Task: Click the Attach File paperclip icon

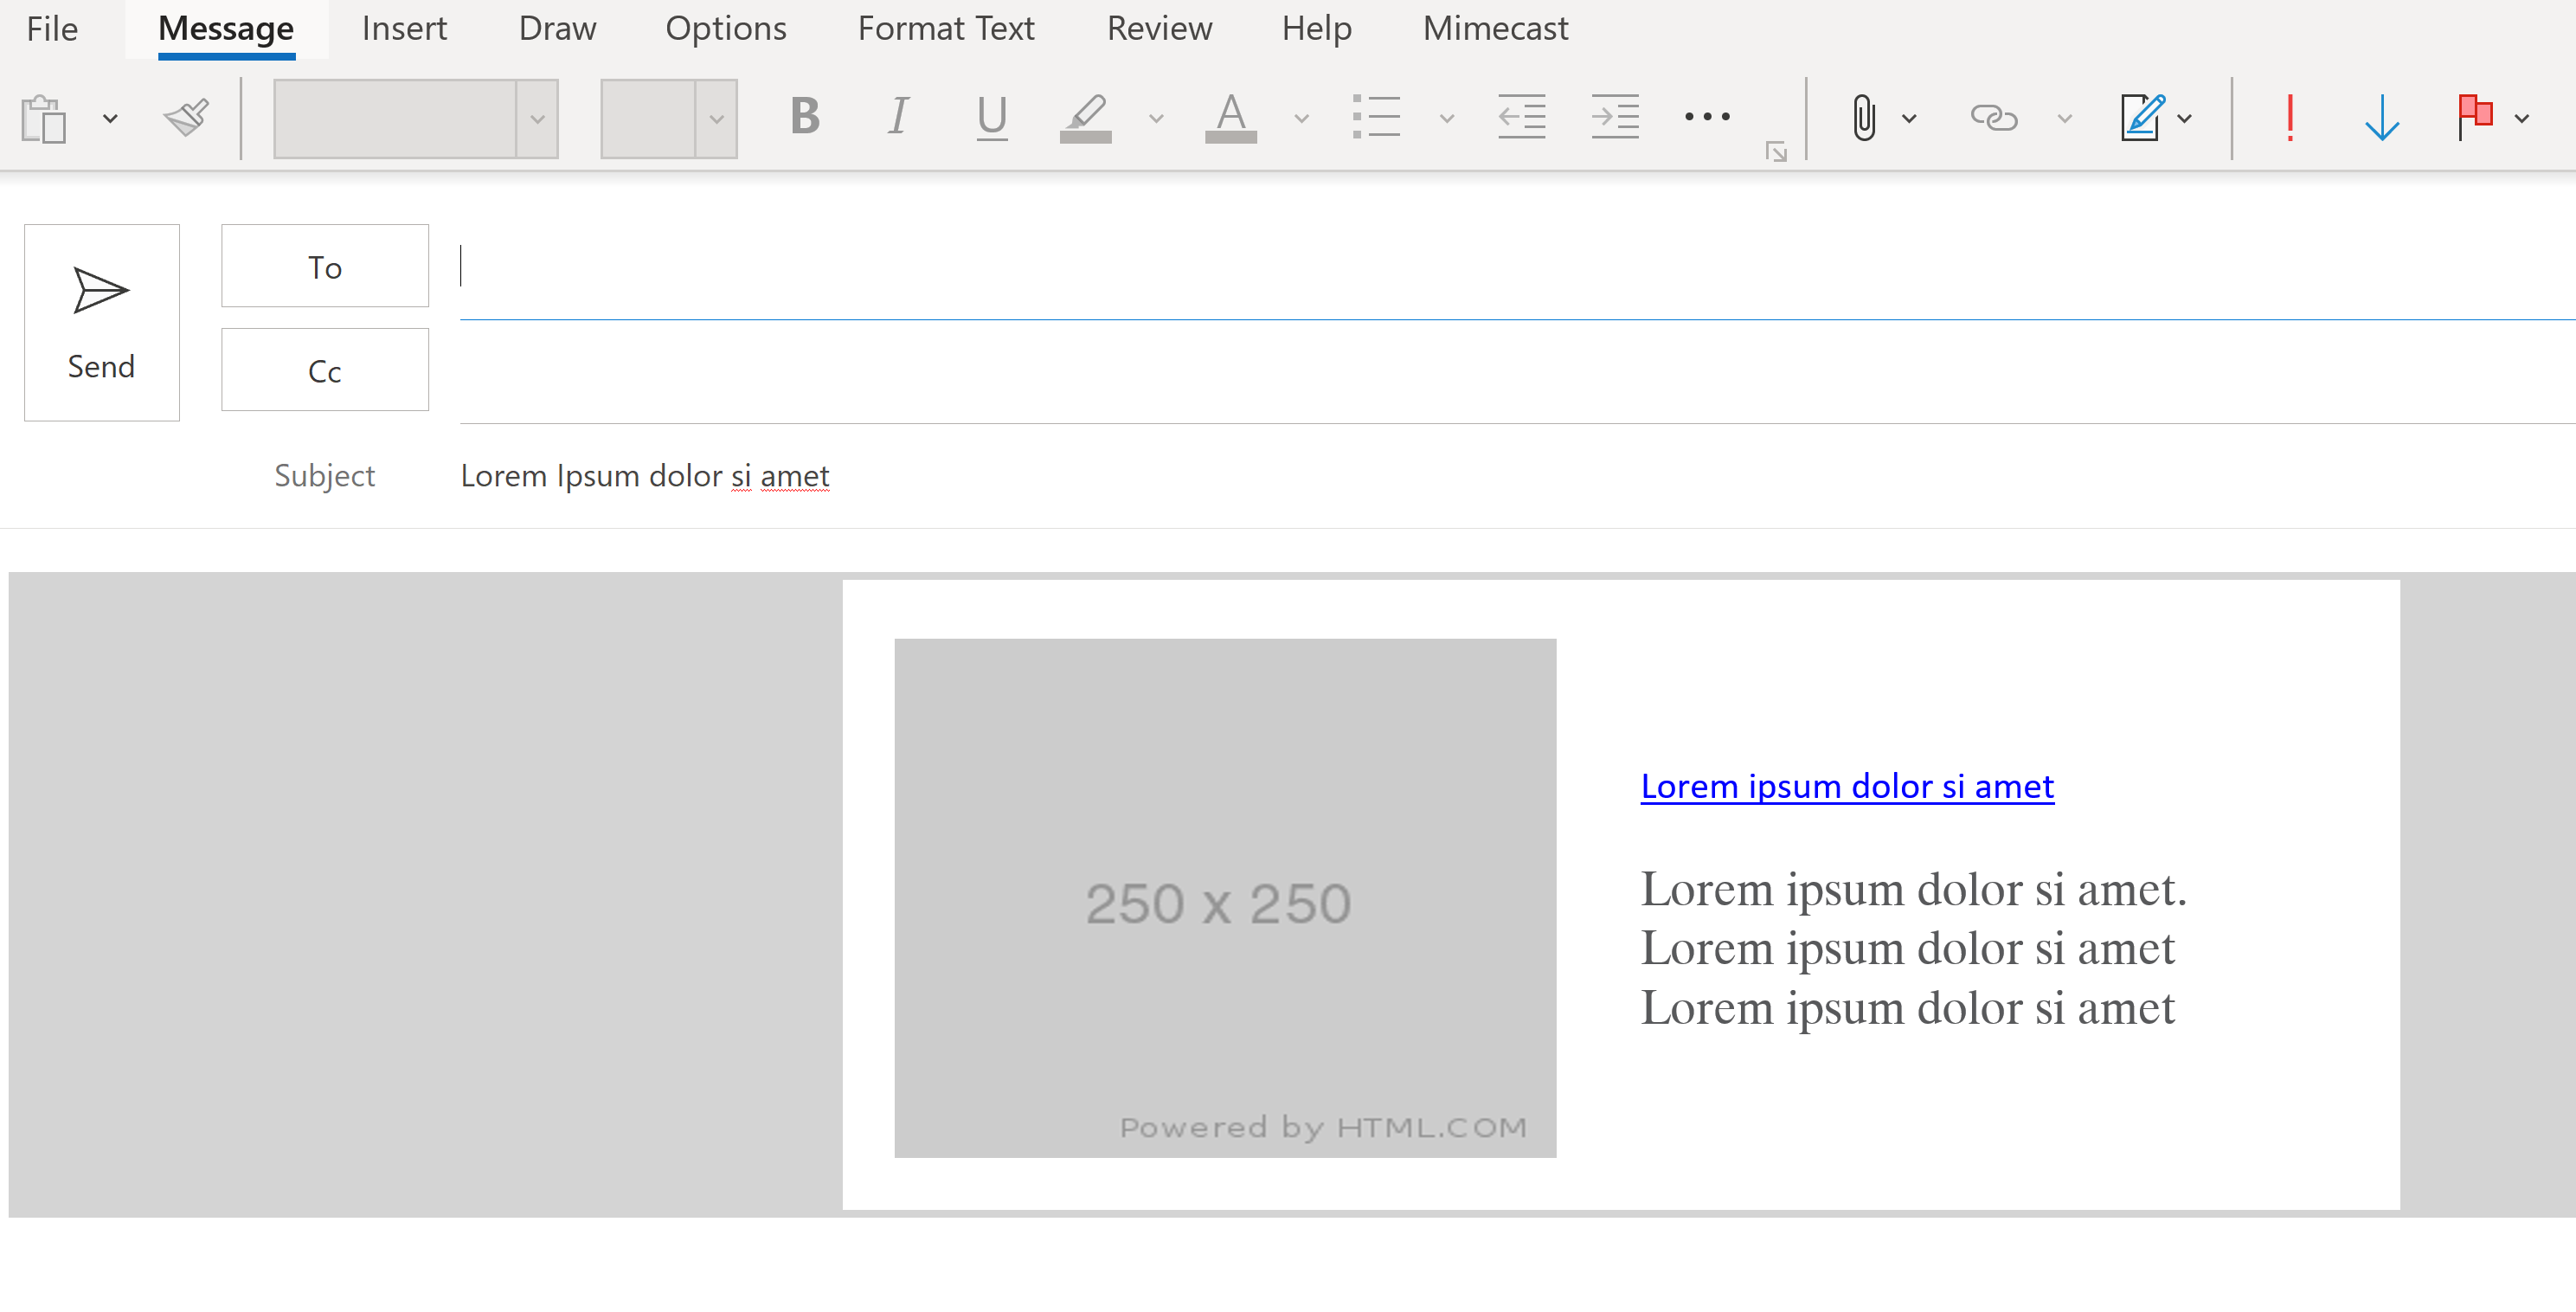Action: 1863,118
